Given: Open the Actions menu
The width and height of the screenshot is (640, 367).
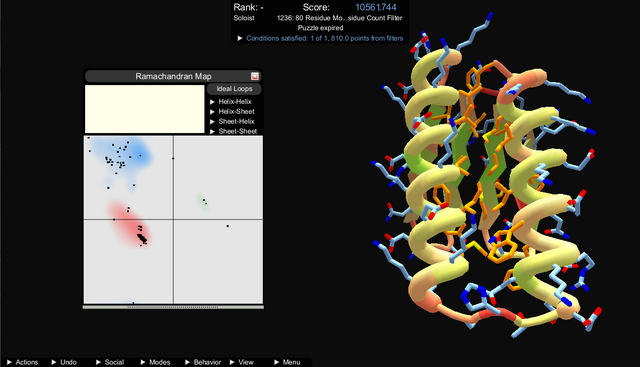Looking at the screenshot, I should [22, 362].
